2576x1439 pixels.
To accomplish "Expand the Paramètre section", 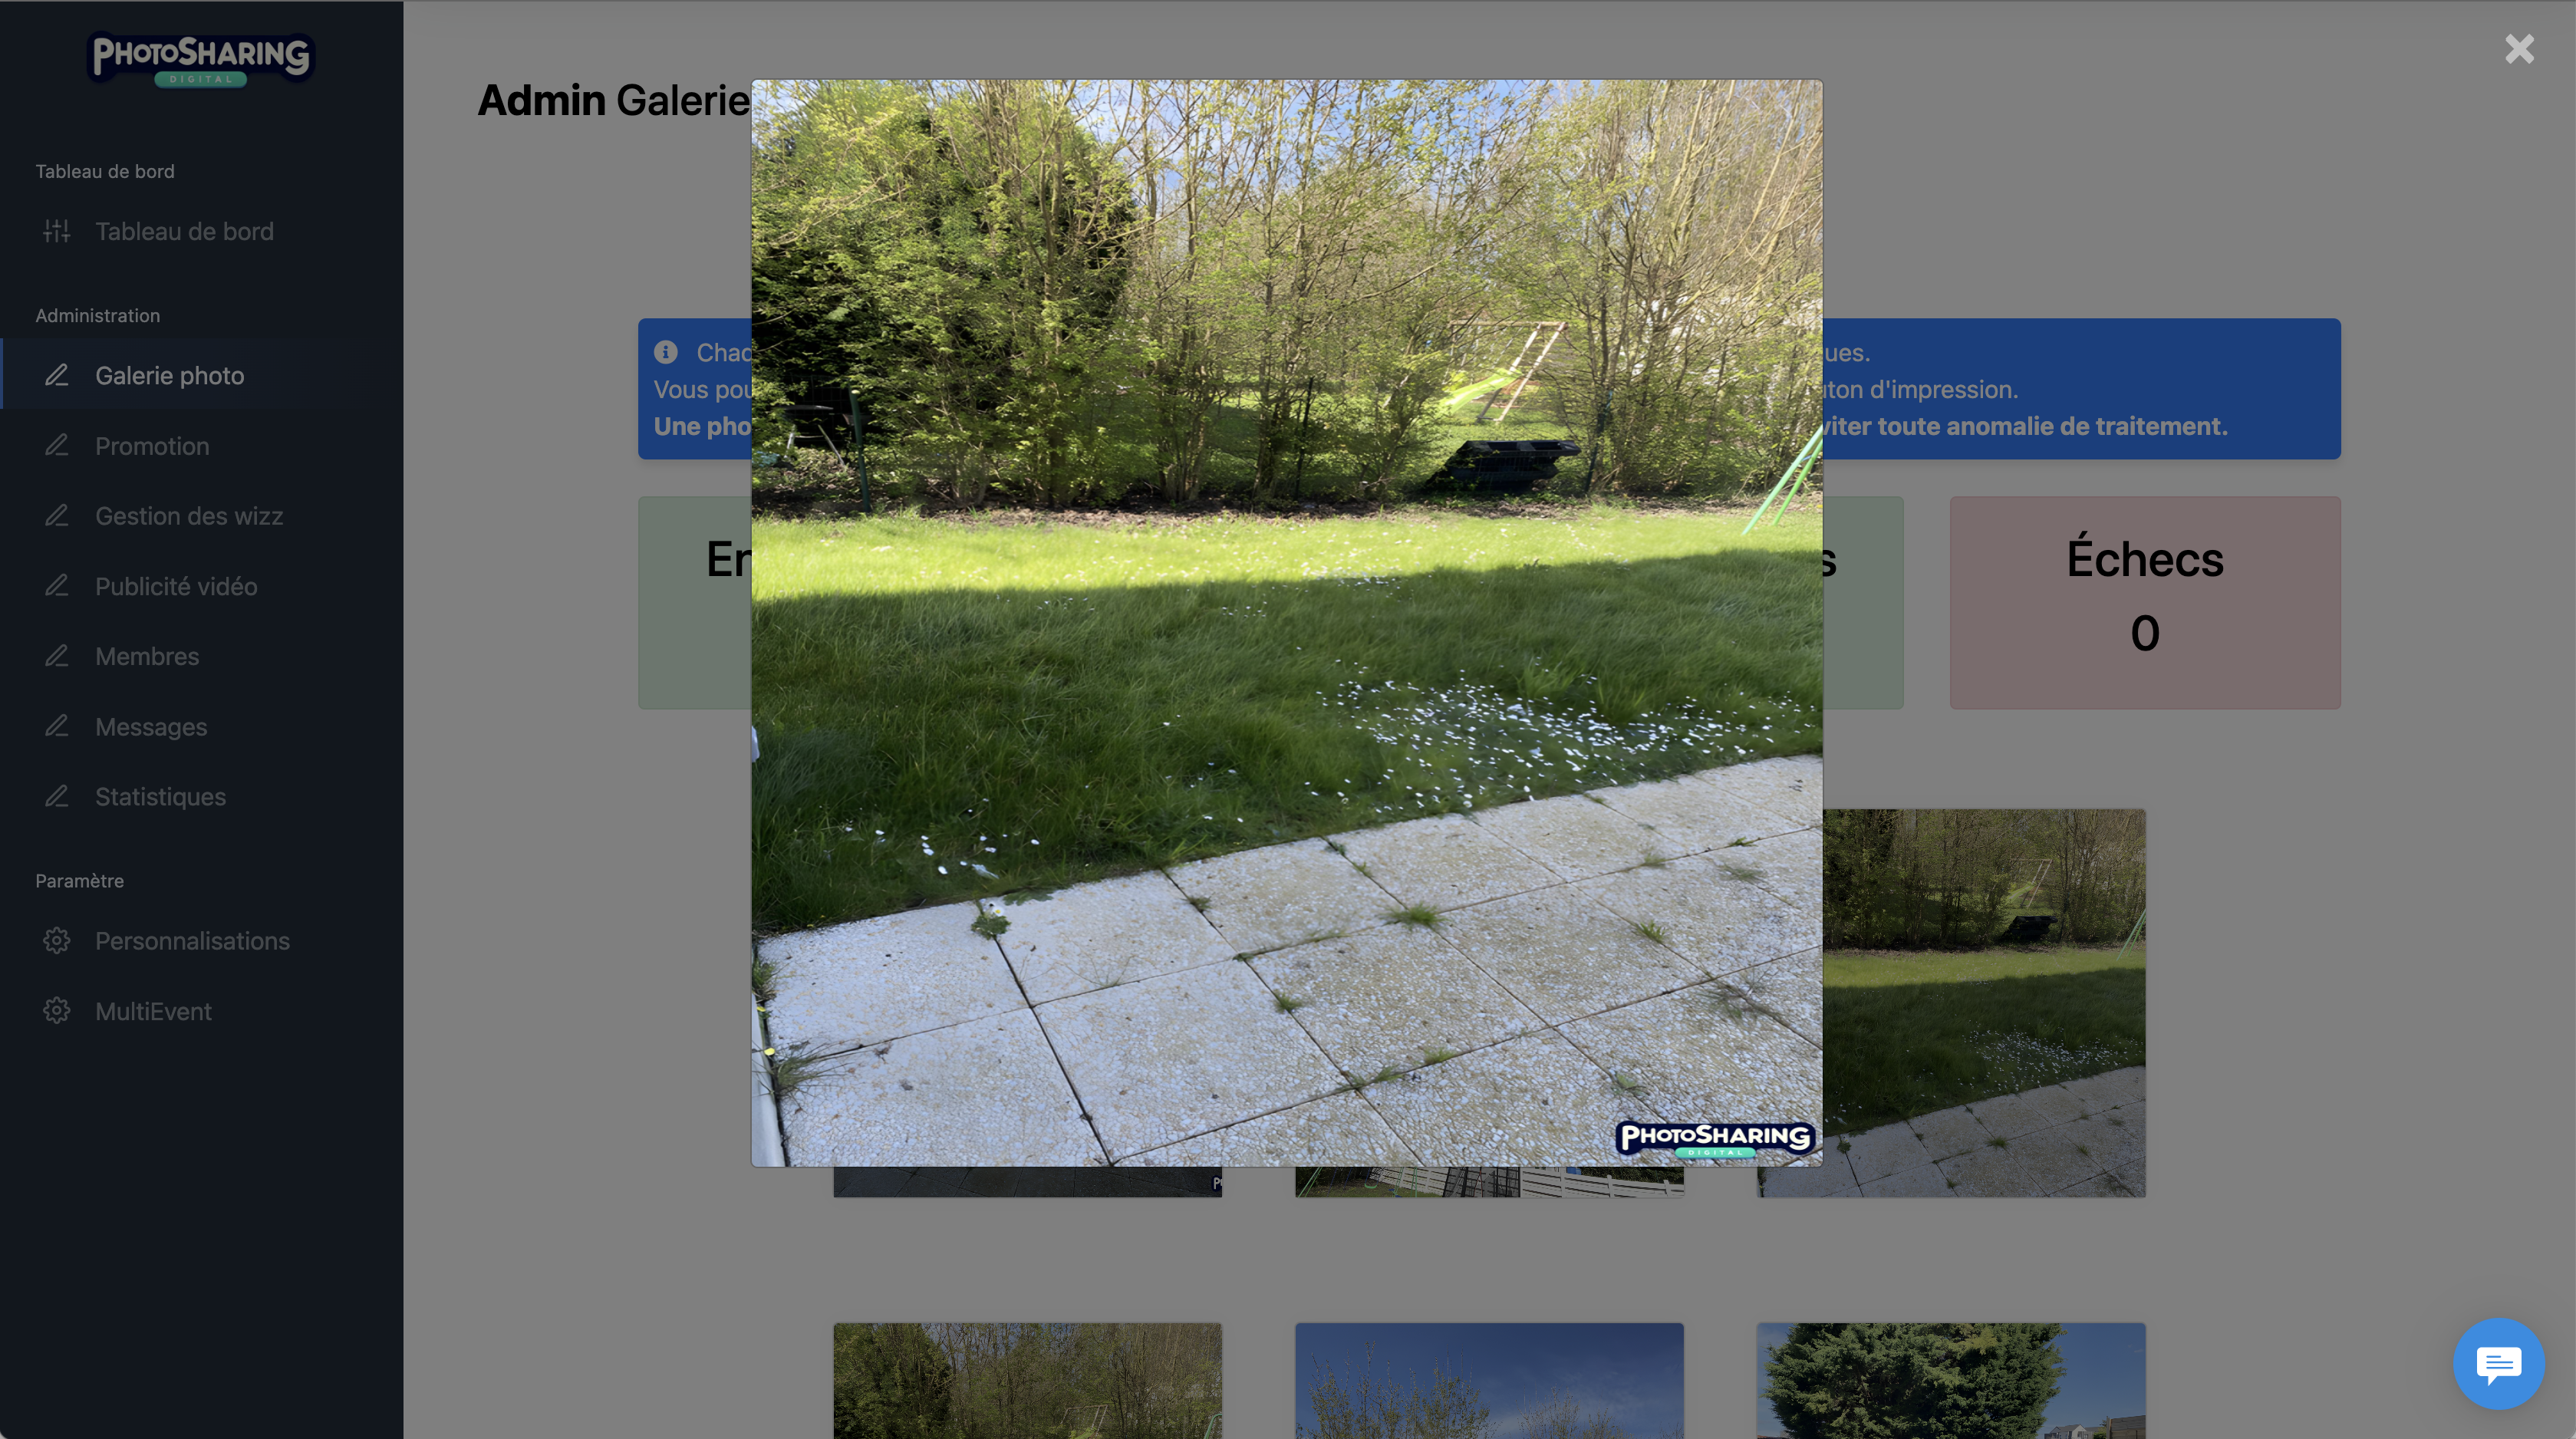I will coord(77,880).
